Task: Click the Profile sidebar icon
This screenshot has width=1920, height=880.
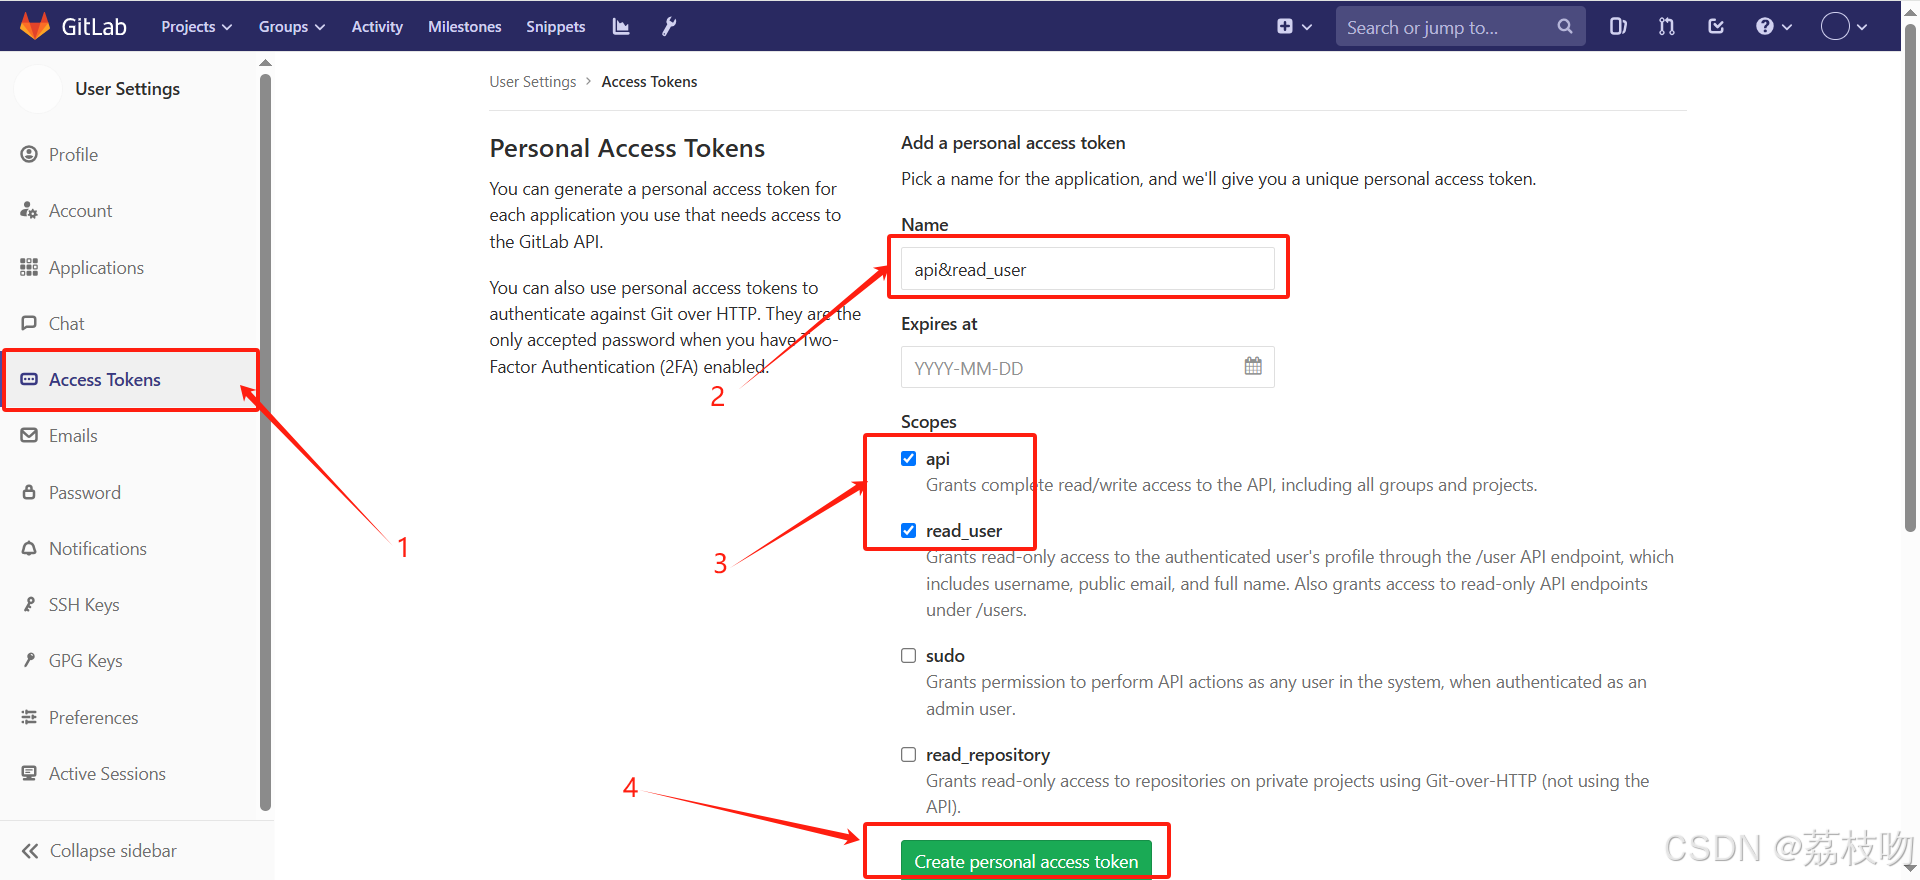Action: pos(29,154)
